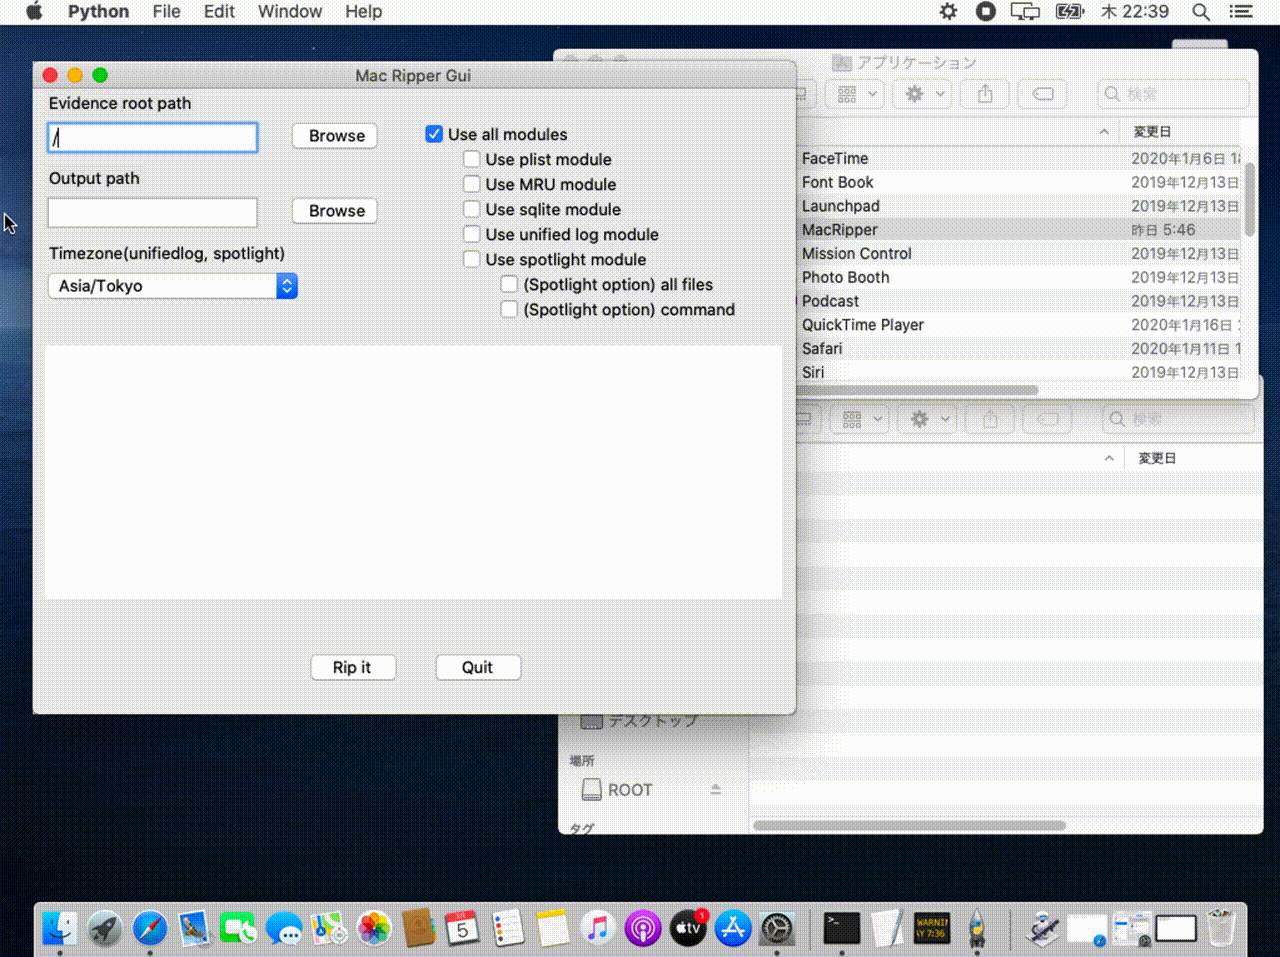Focus the Output path field
1280x957 pixels.
pyautogui.click(x=153, y=212)
